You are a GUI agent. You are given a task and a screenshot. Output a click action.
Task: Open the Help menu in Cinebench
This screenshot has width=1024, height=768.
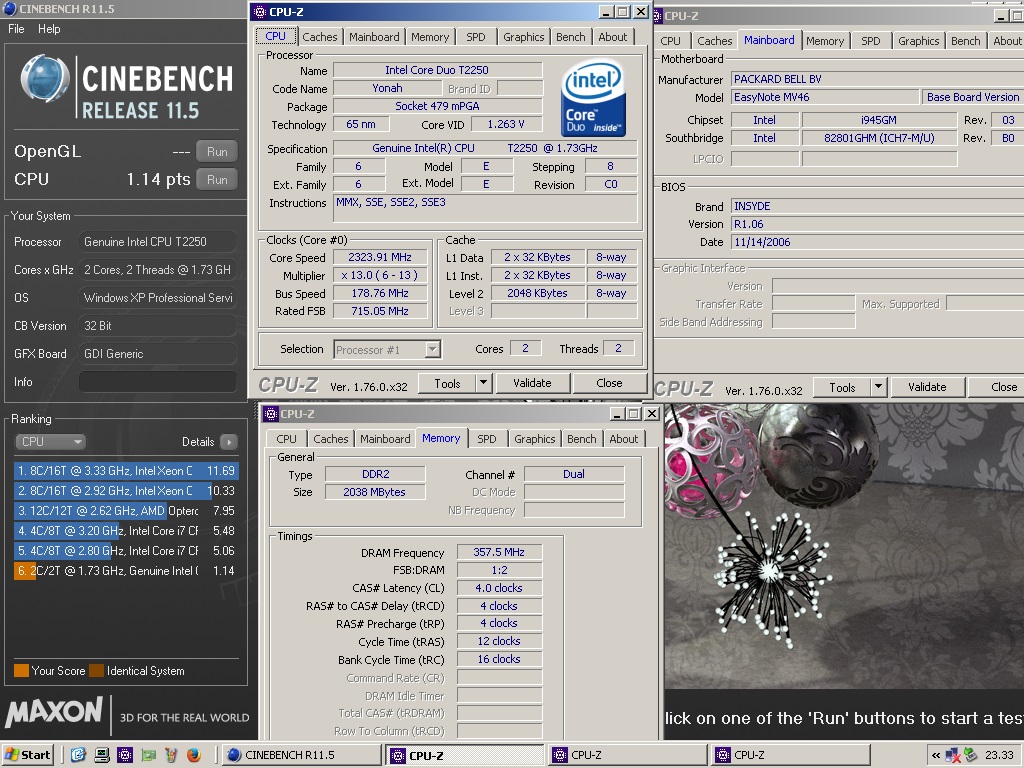49,29
